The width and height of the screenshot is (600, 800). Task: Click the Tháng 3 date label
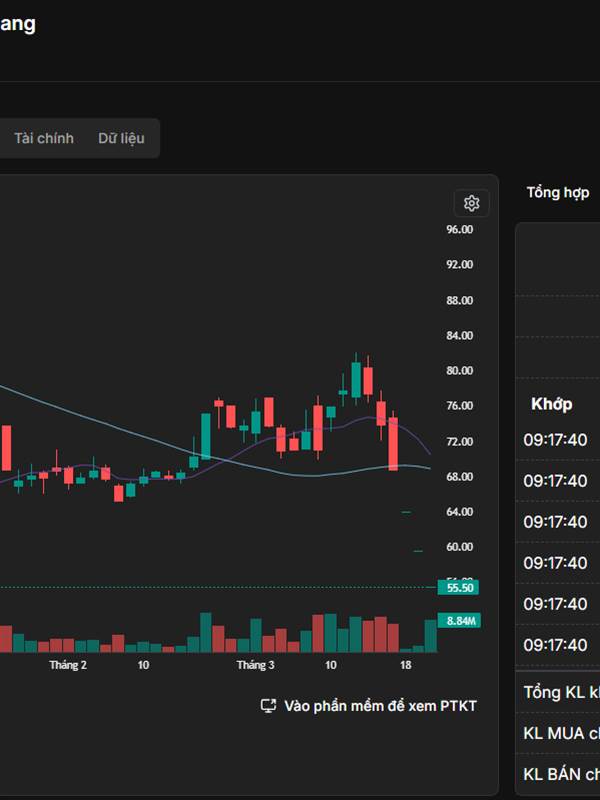click(255, 665)
